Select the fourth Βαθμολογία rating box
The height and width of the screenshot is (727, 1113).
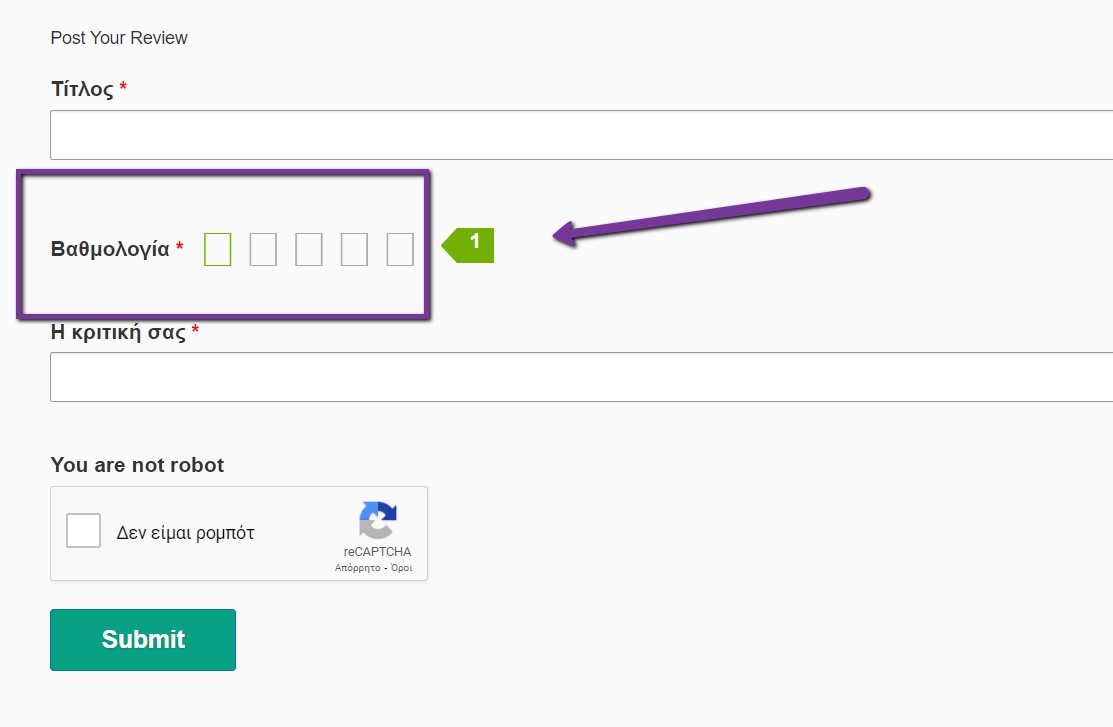(x=354, y=249)
